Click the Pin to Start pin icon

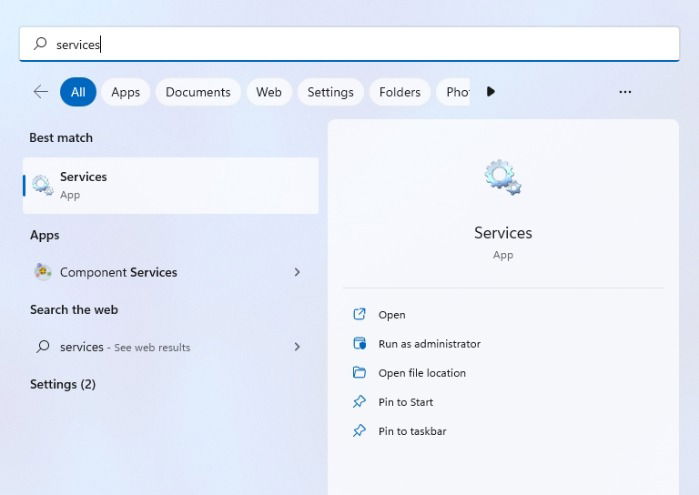point(359,402)
